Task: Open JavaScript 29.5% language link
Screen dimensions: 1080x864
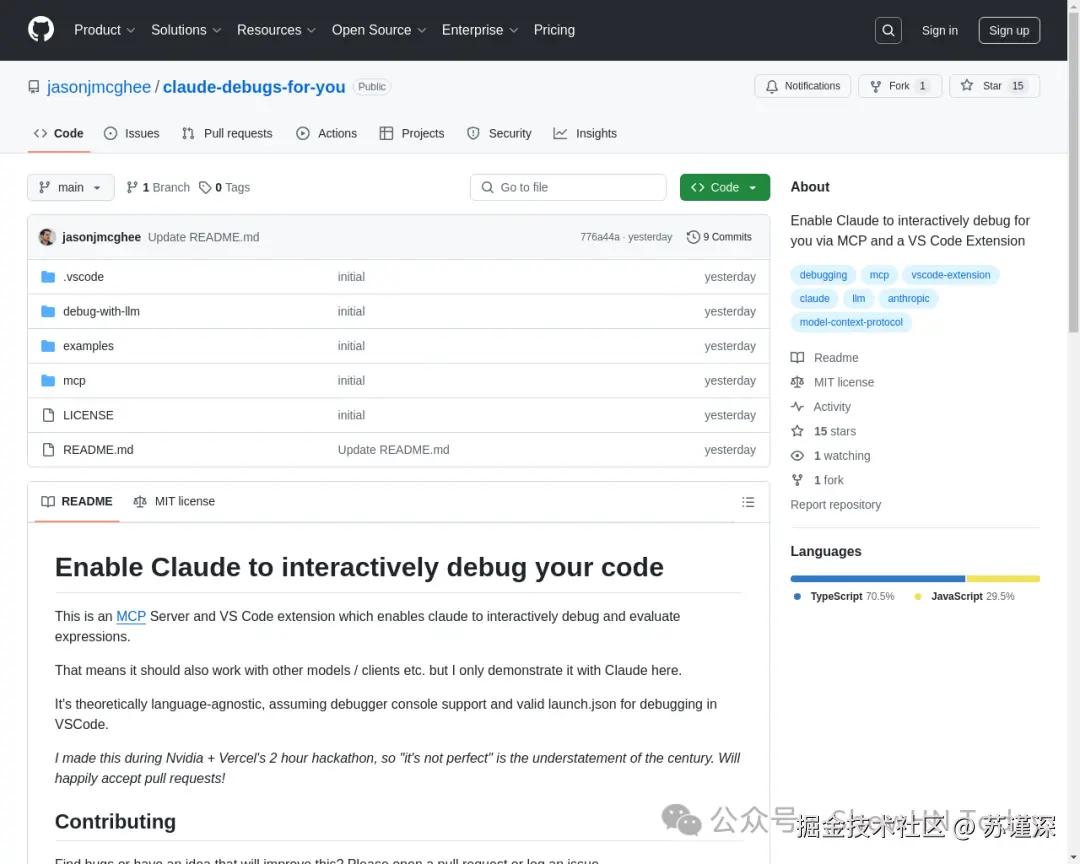Action: coord(964,597)
